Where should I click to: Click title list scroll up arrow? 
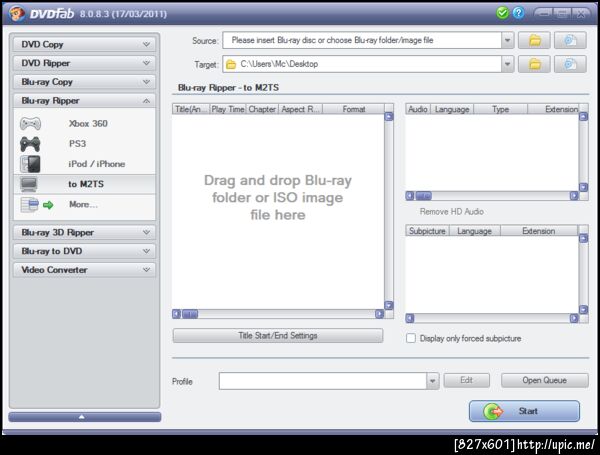[x=389, y=117]
